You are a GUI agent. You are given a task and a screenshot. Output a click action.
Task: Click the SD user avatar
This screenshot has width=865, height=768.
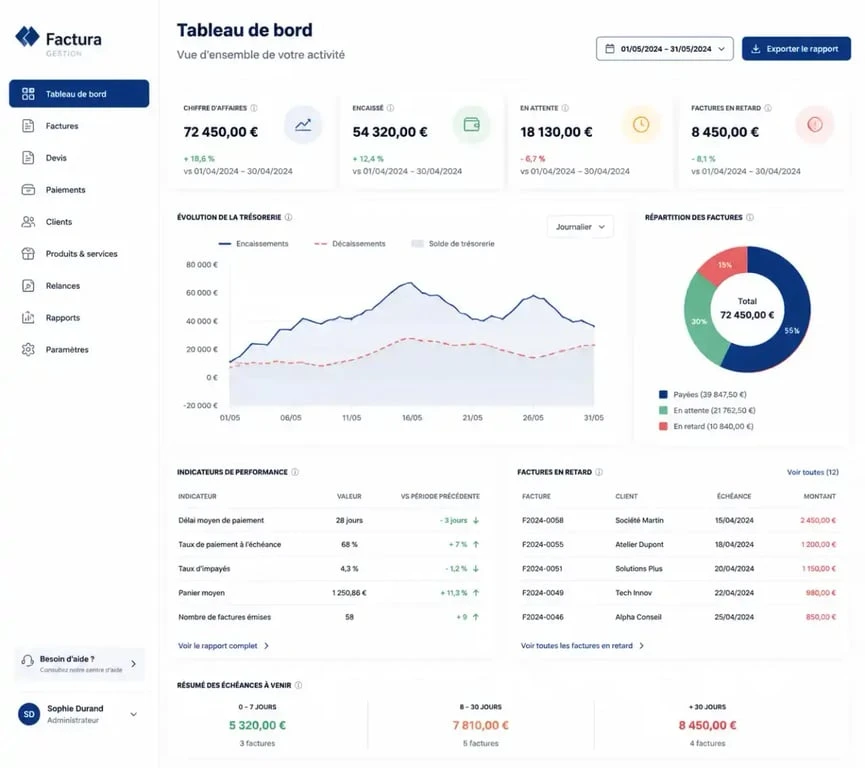[29, 714]
